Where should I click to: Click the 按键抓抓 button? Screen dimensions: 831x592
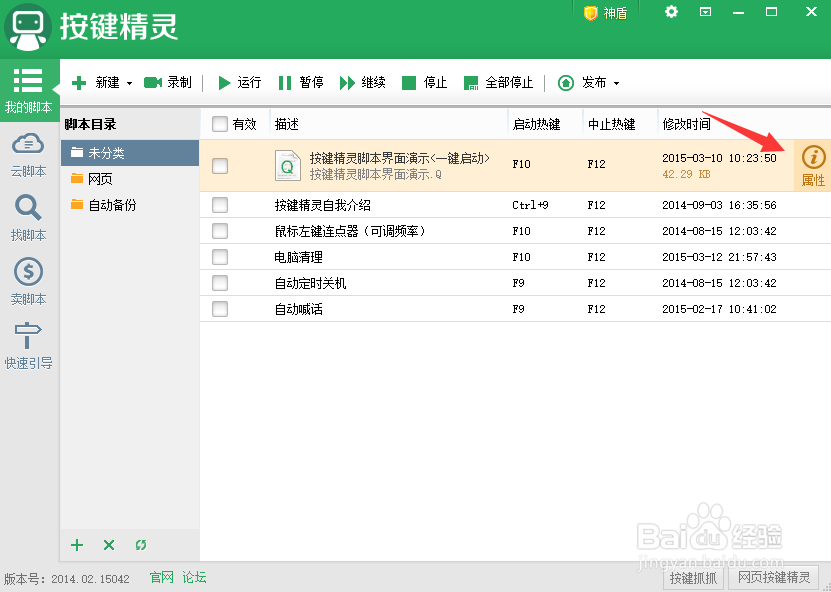click(x=693, y=578)
